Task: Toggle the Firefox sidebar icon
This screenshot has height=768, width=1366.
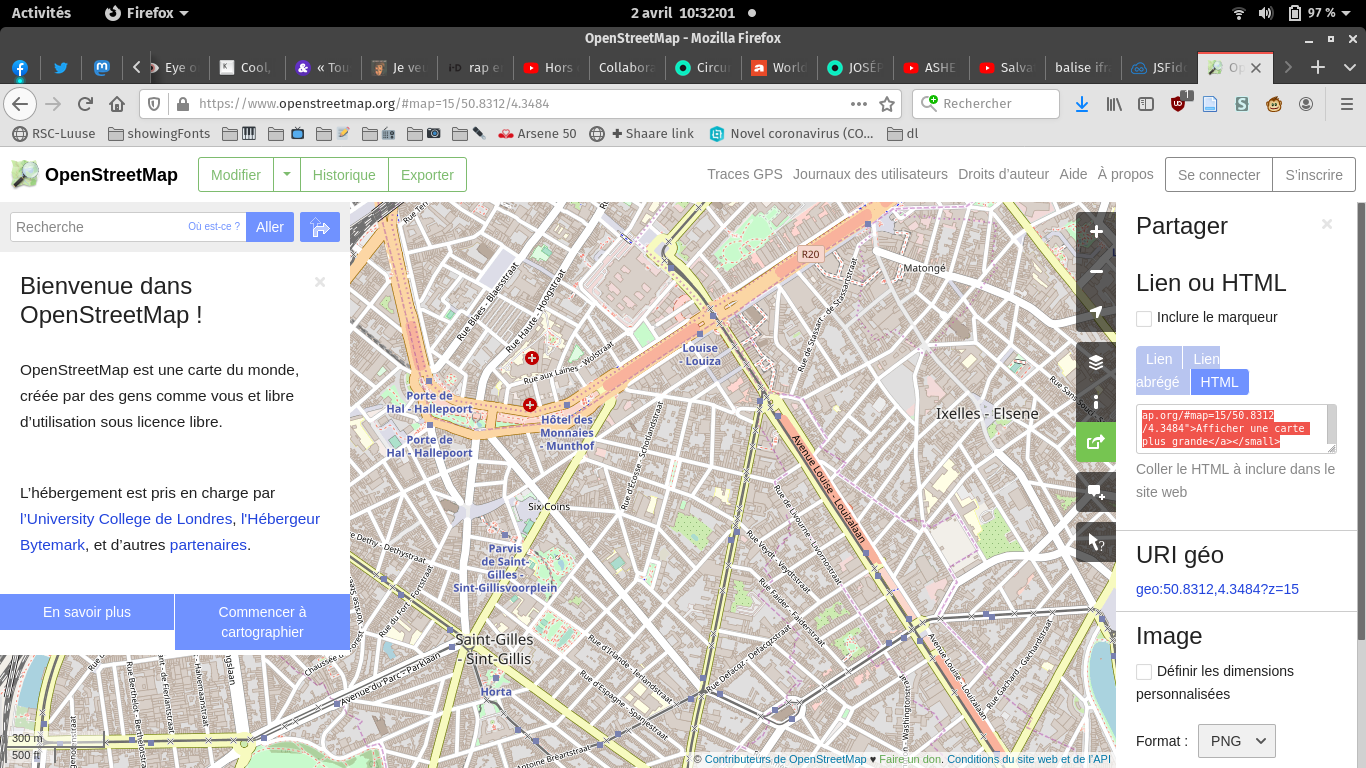Action: pos(1146,104)
